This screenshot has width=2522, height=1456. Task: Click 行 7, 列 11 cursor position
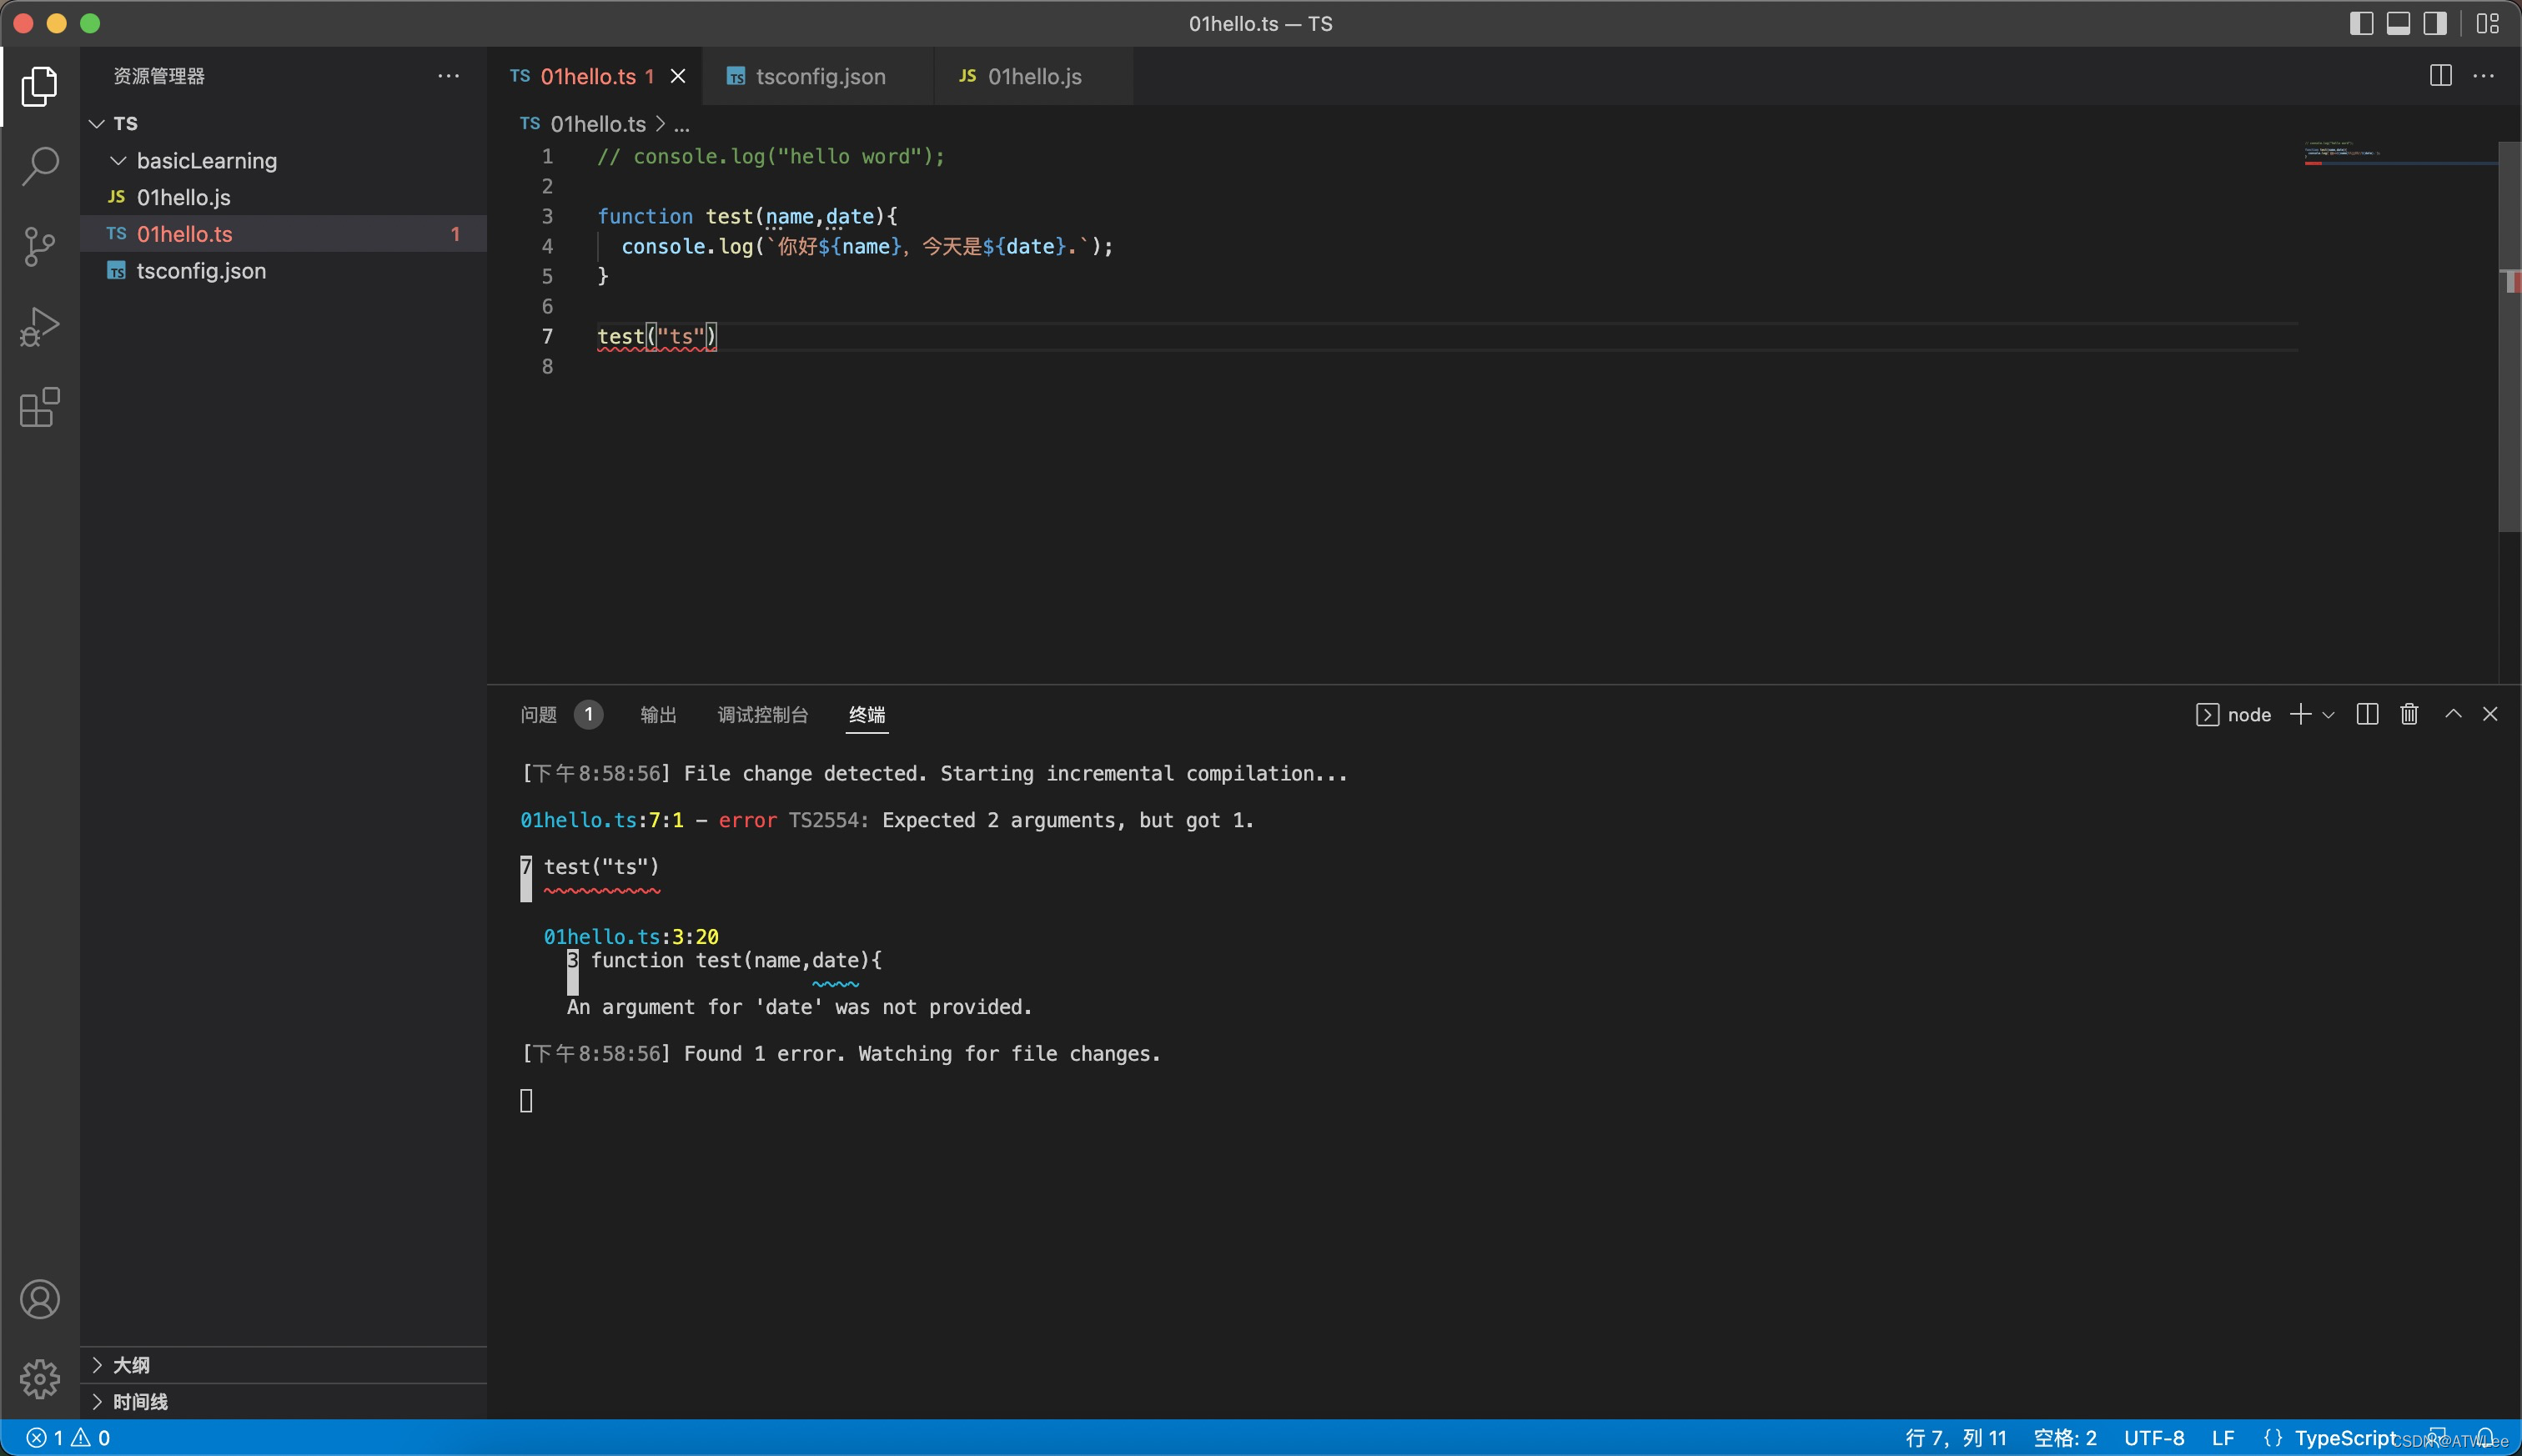point(1956,1438)
